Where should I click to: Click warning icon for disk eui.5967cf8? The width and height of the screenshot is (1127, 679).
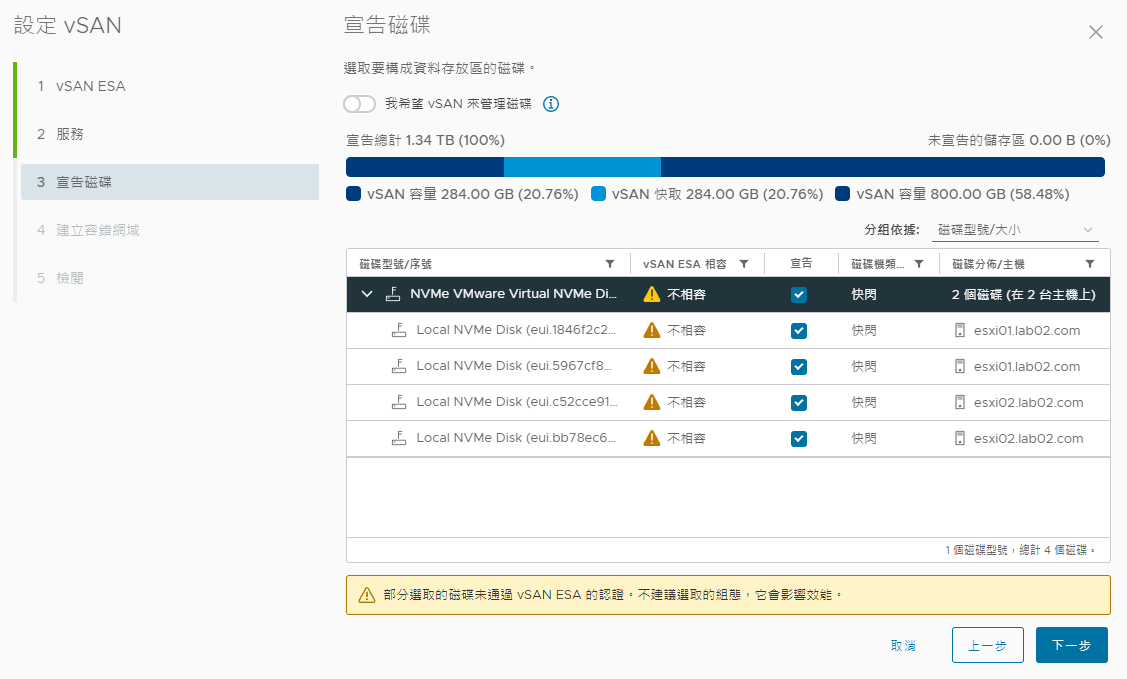[x=652, y=366]
